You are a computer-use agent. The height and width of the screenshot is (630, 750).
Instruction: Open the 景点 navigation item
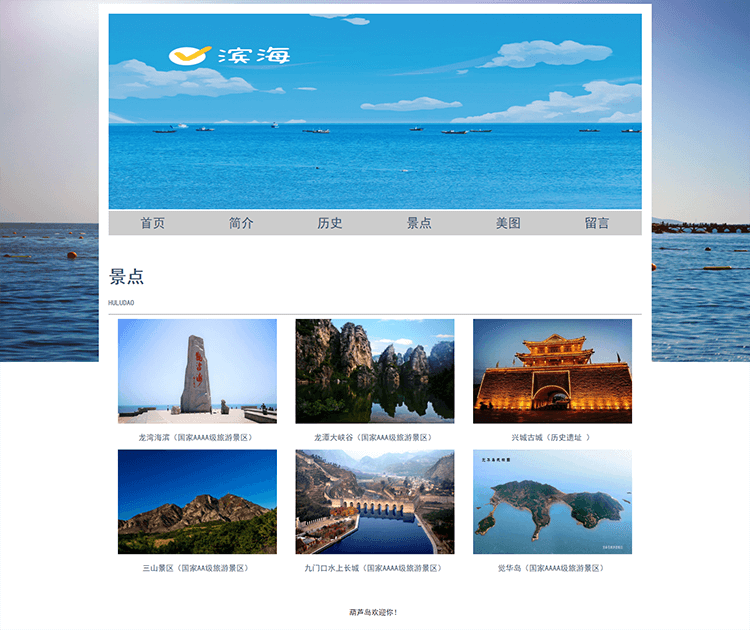(419, 223)
